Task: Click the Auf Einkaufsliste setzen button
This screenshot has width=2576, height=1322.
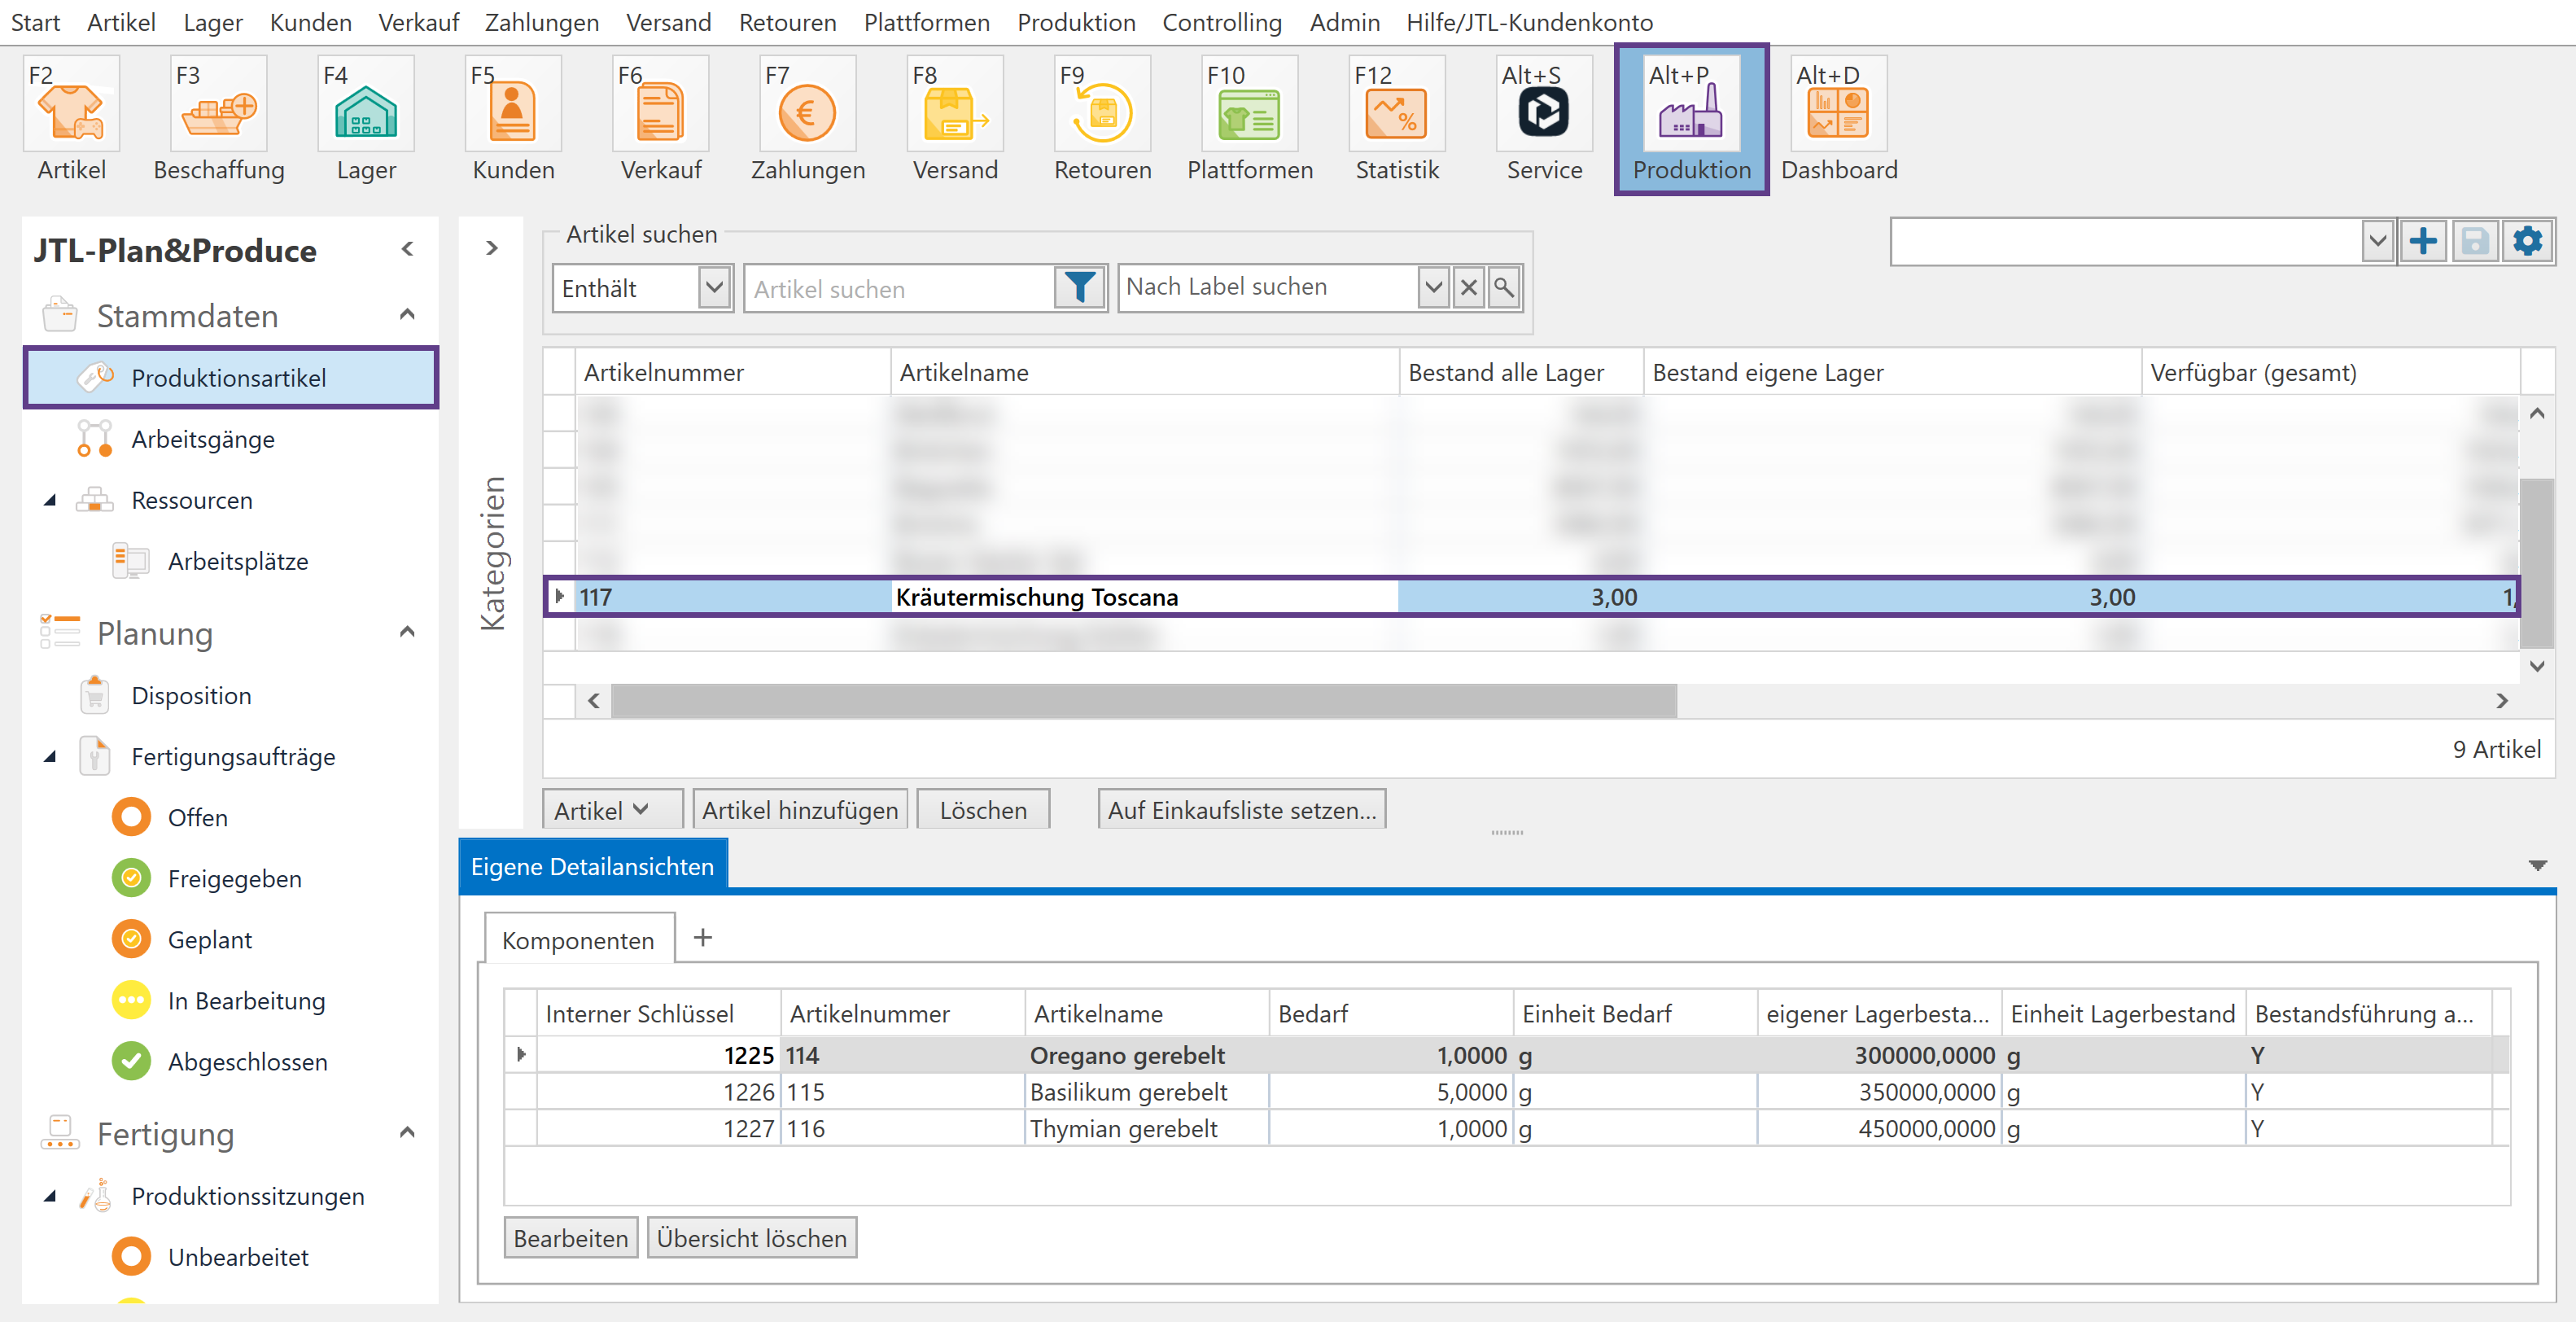Action: pos(1241,810)
